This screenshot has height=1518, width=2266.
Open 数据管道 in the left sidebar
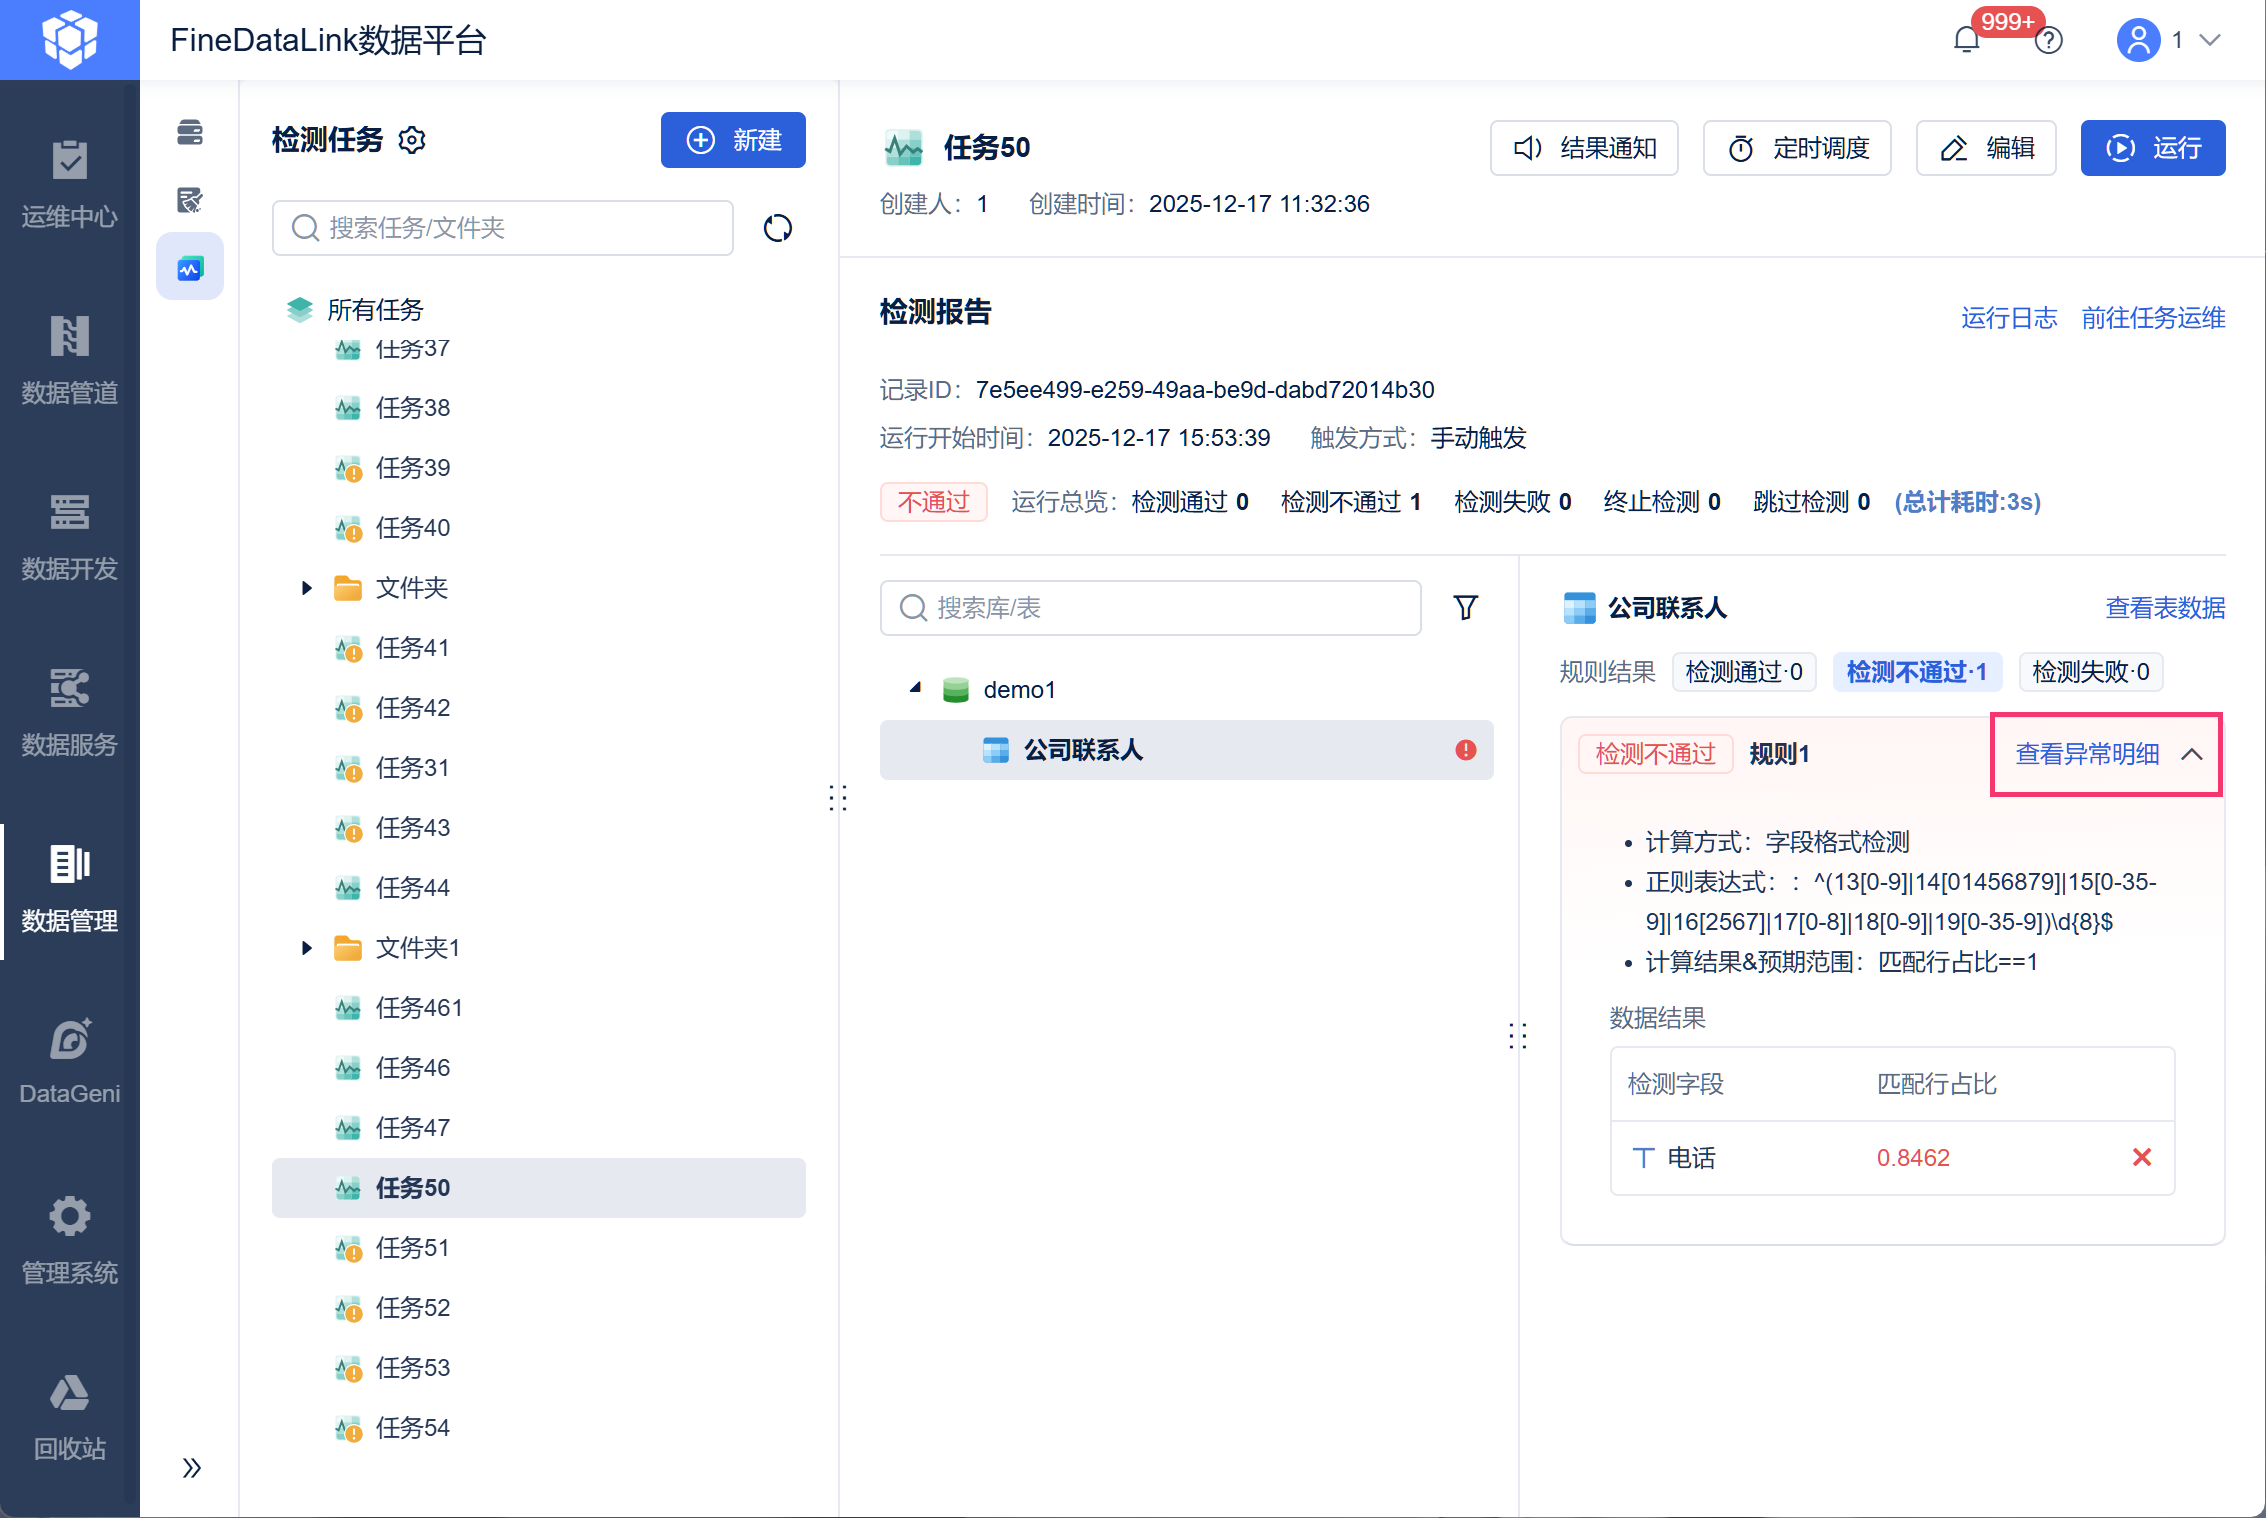(x=70, y=361)
